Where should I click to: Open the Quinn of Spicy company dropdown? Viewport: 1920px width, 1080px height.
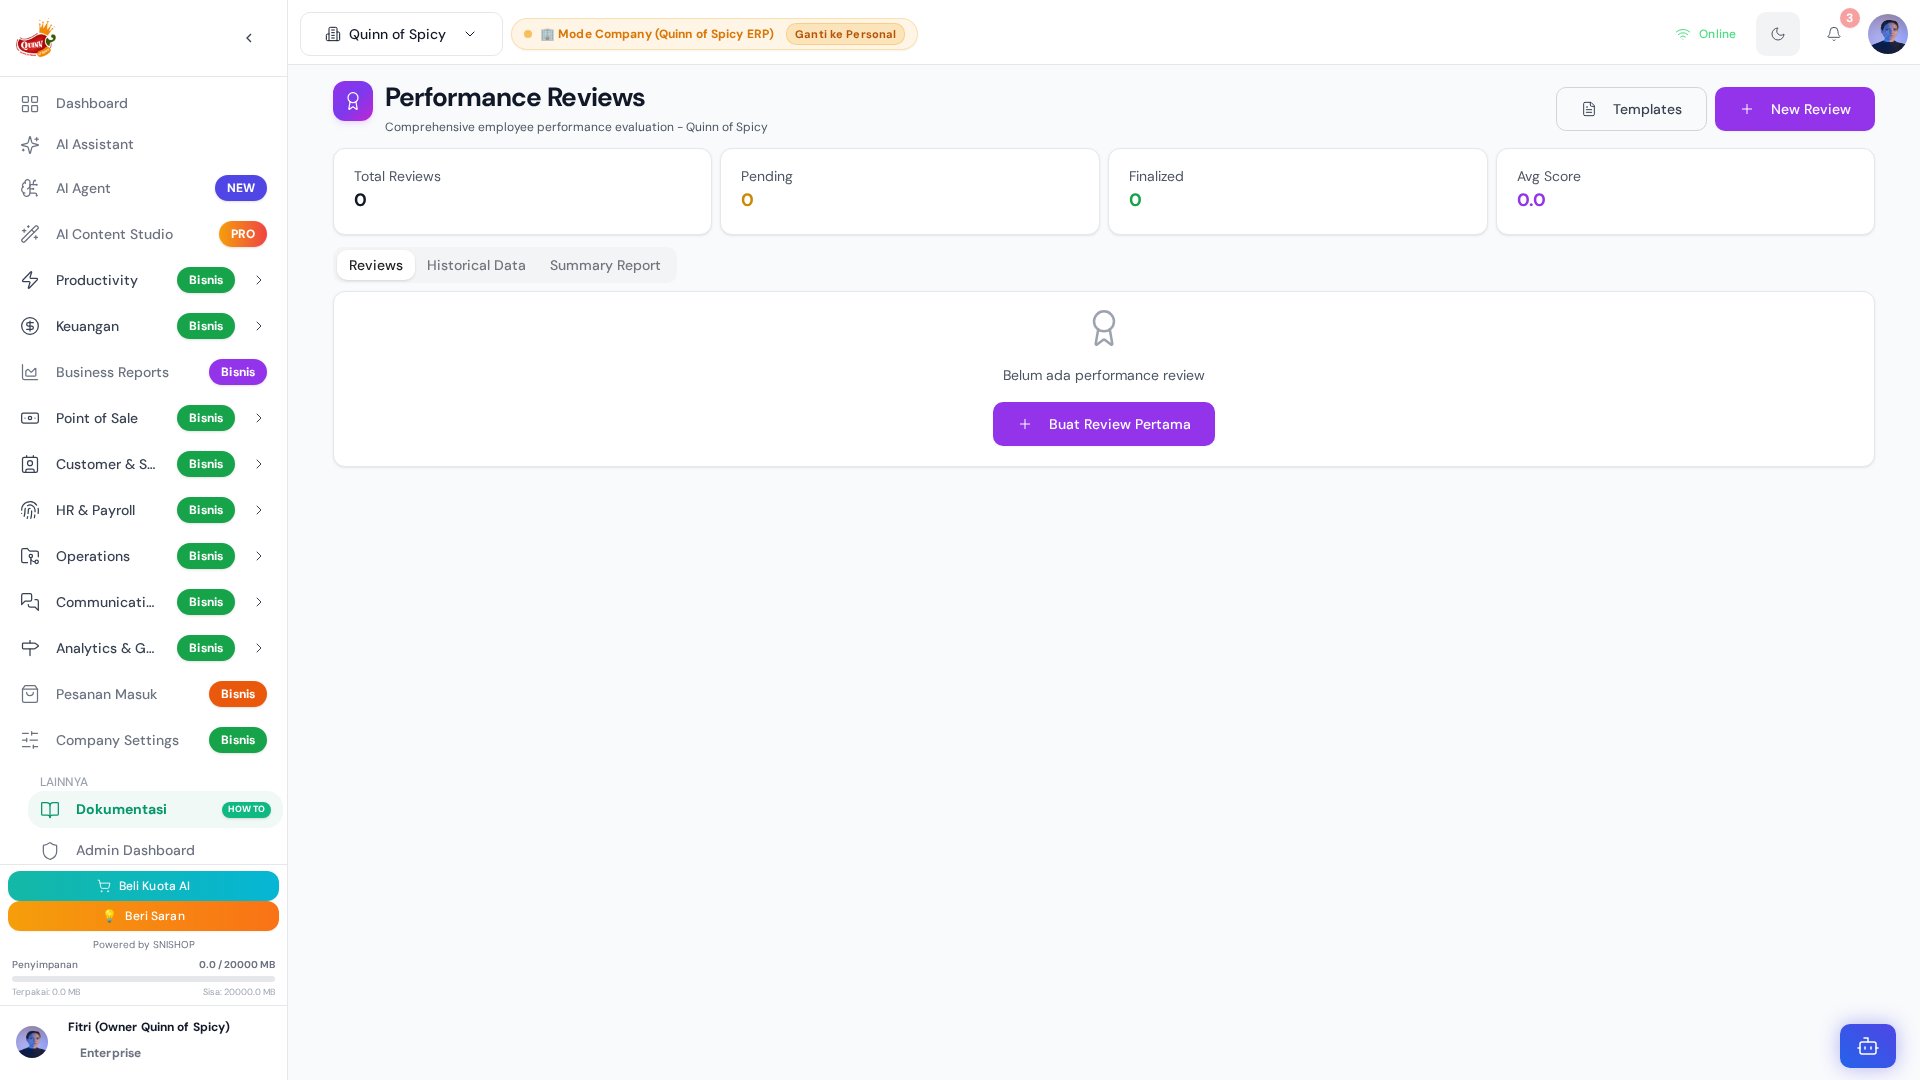click(401, 34)
